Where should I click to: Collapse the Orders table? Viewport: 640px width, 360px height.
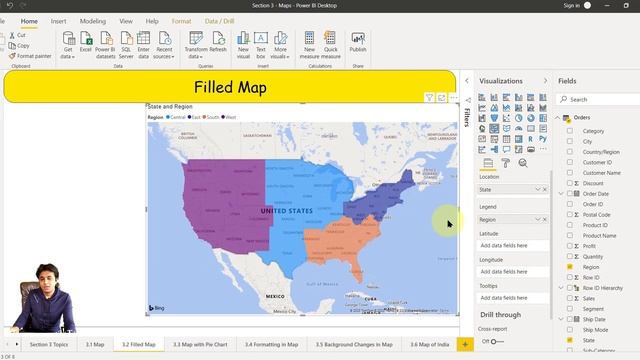coord(558,118)
